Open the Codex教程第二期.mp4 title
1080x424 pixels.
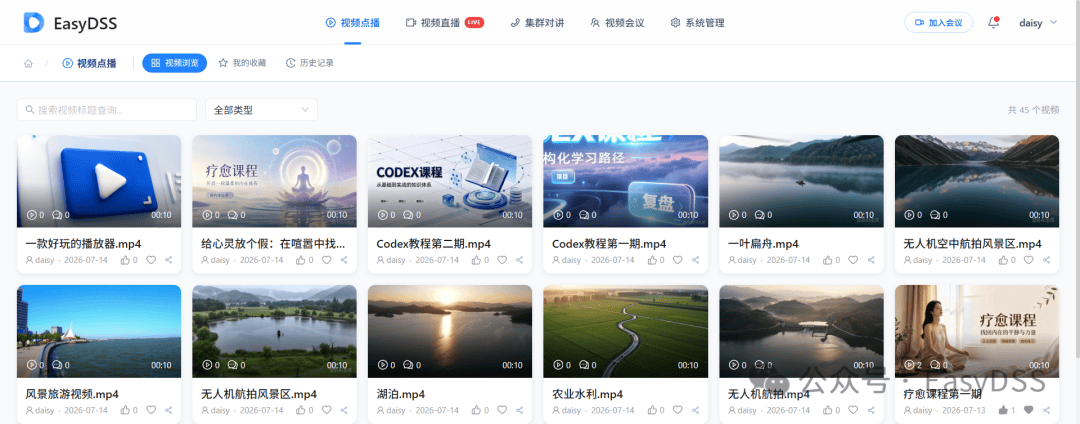pos(433,244)
